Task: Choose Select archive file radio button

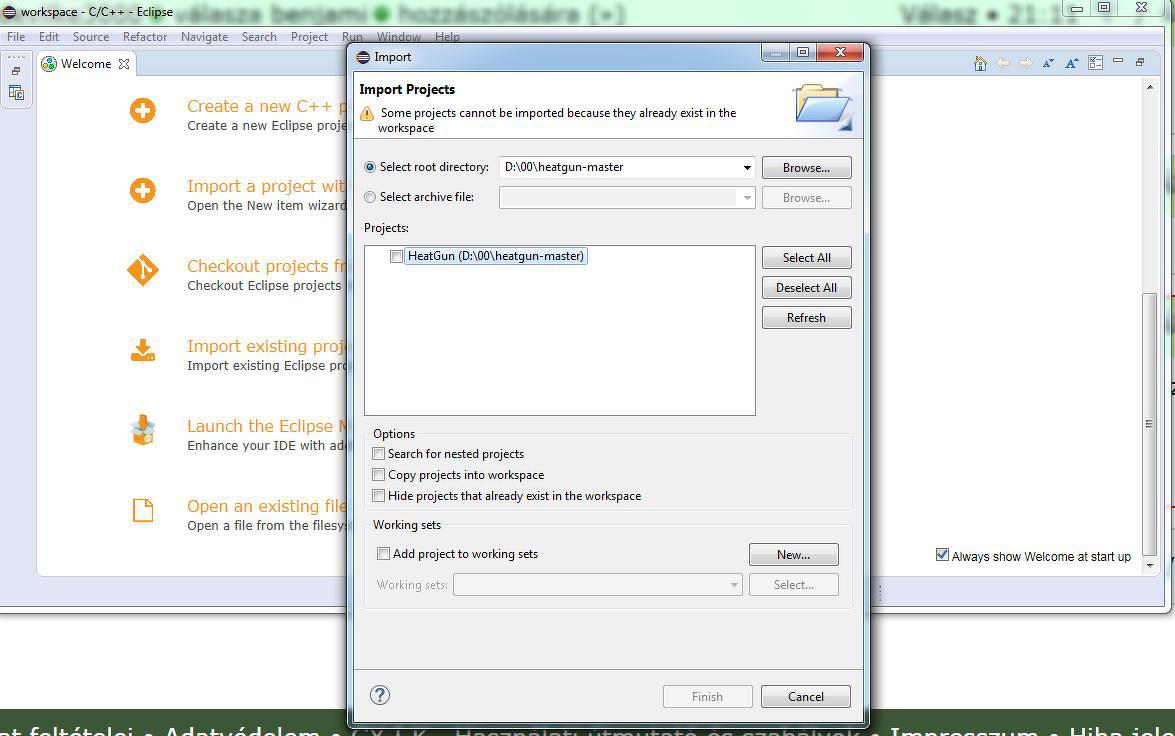Action: [369, 197]
